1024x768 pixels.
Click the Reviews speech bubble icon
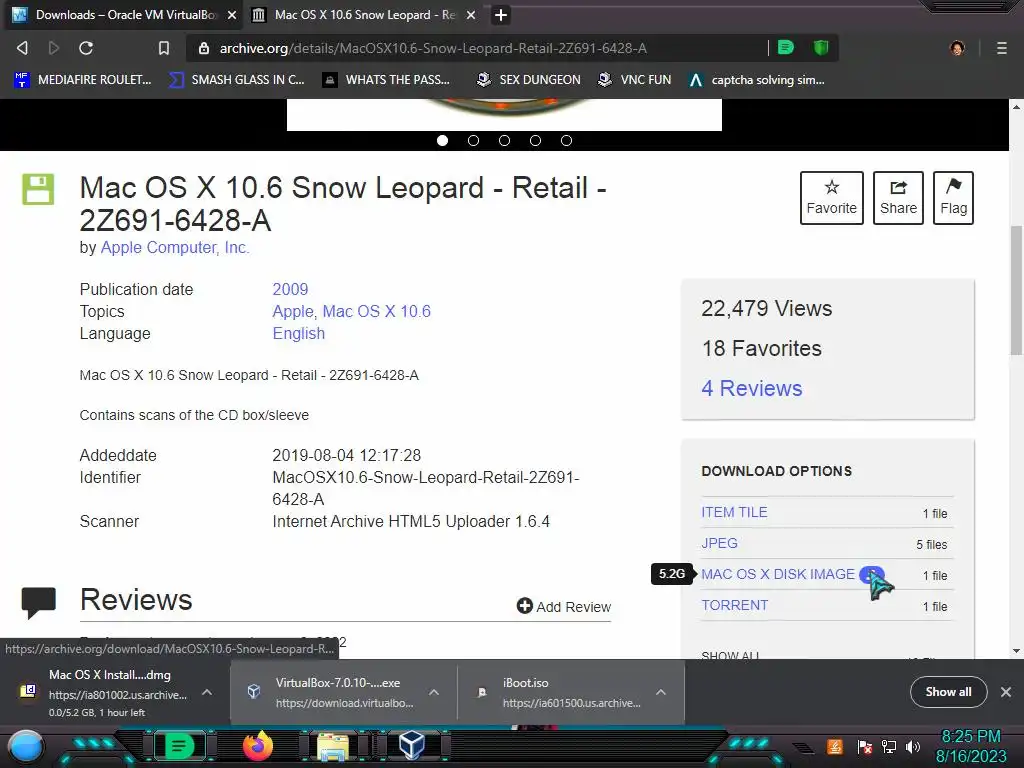[39, 602]
